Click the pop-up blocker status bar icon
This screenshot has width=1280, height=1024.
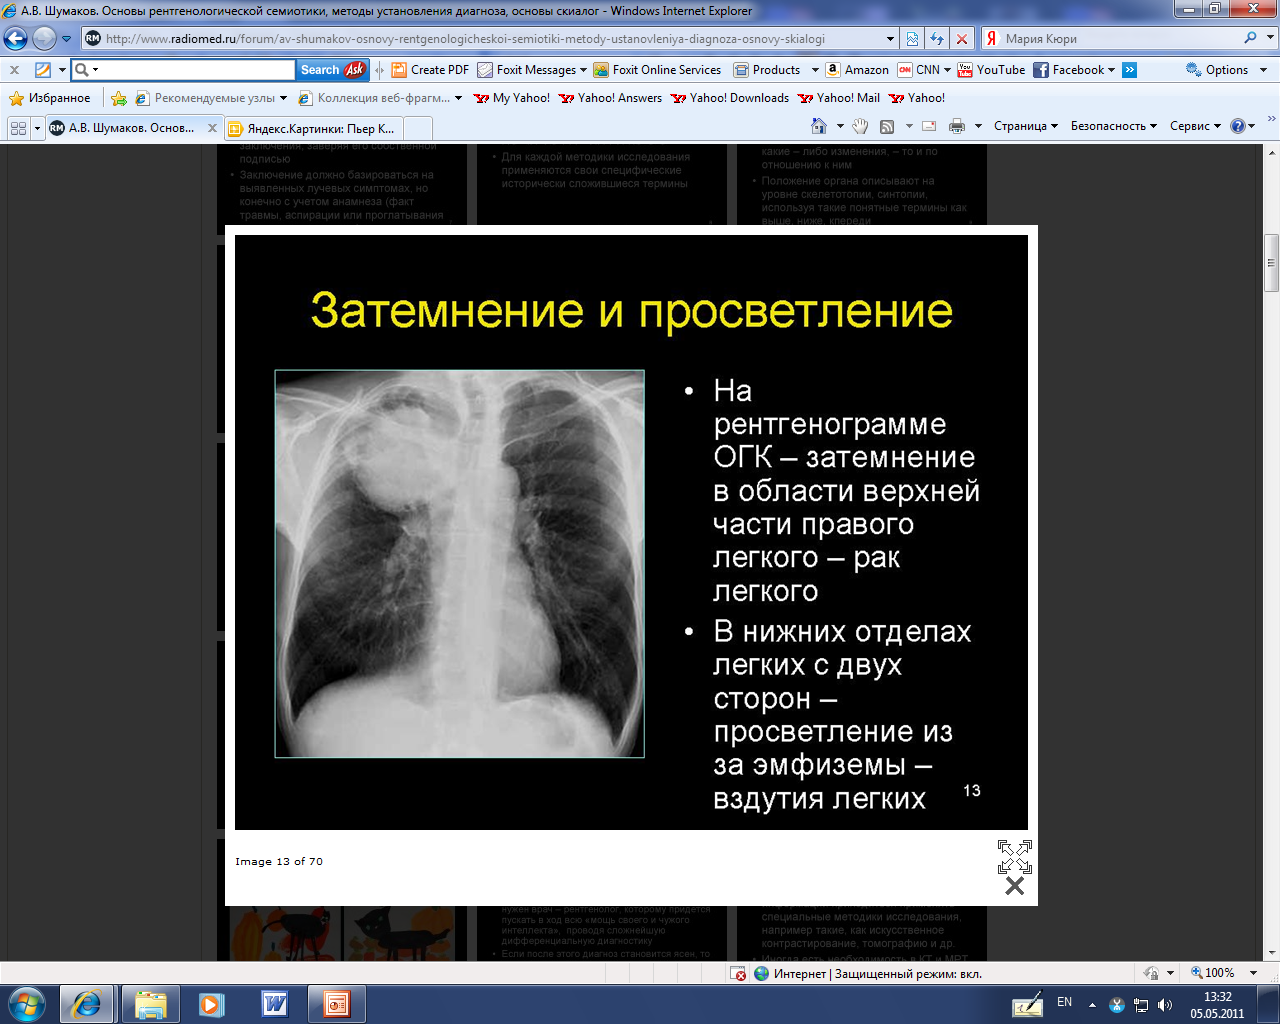738,973
